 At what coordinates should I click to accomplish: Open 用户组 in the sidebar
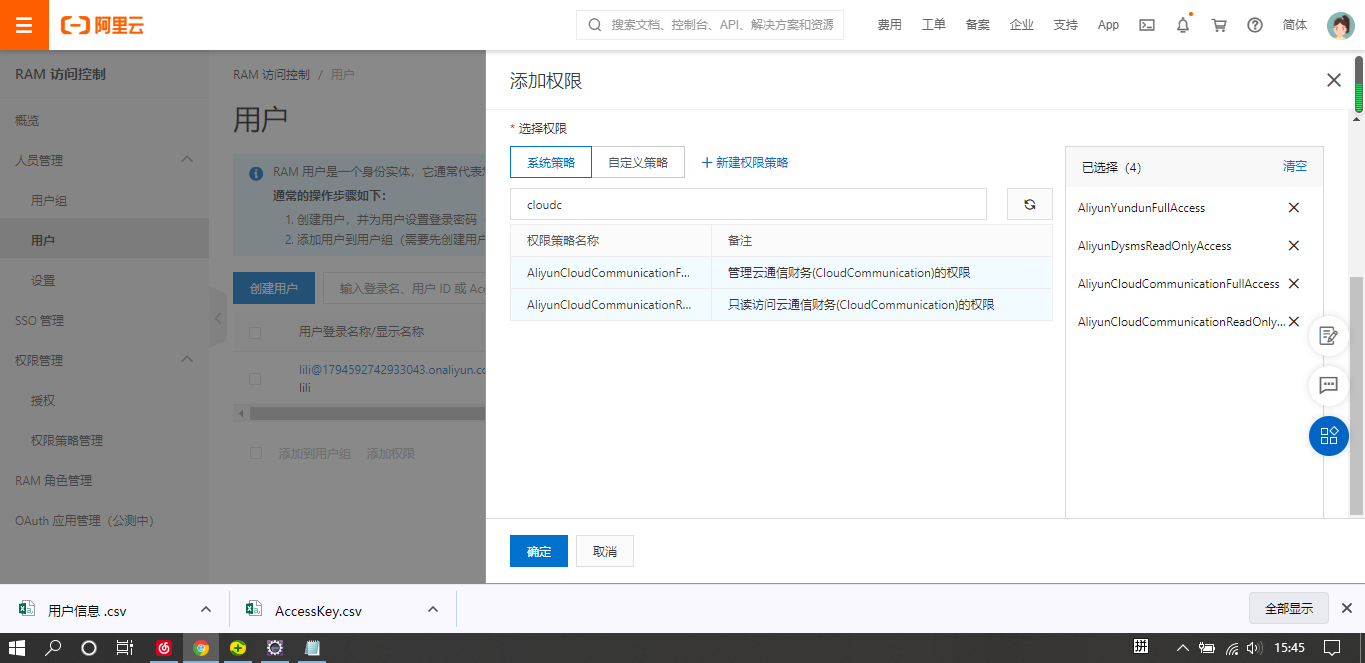click(x=49, y=200)
